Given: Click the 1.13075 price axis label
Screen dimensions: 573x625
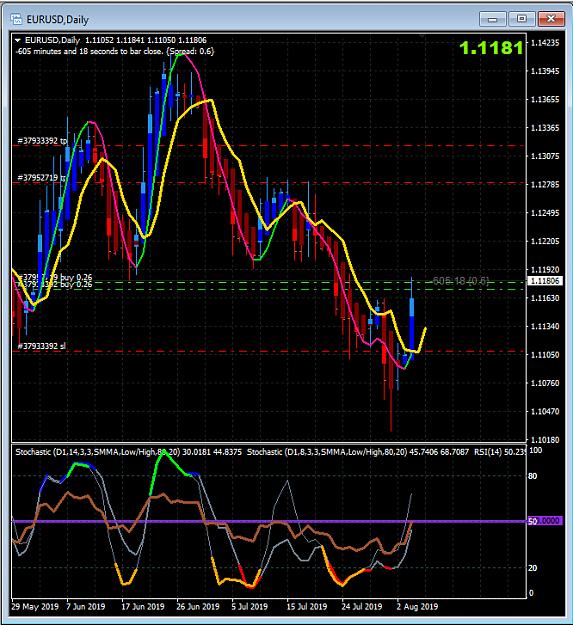Looking at the screenshot, I should coord(545,156).
